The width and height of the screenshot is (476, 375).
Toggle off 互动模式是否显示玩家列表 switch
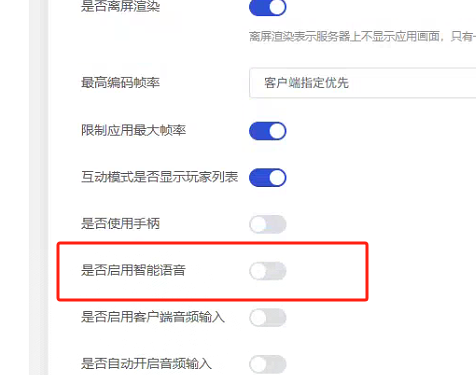pyautogui.click(x=268, y=178)
